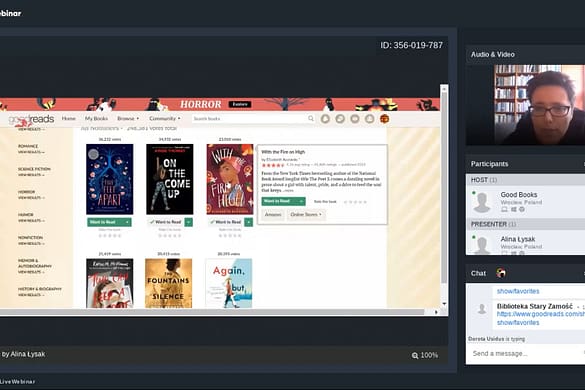Open shelf dropdown for Five Feet Apart
Image resolution: width=585 pixels, height=390 pixels.
128,222
